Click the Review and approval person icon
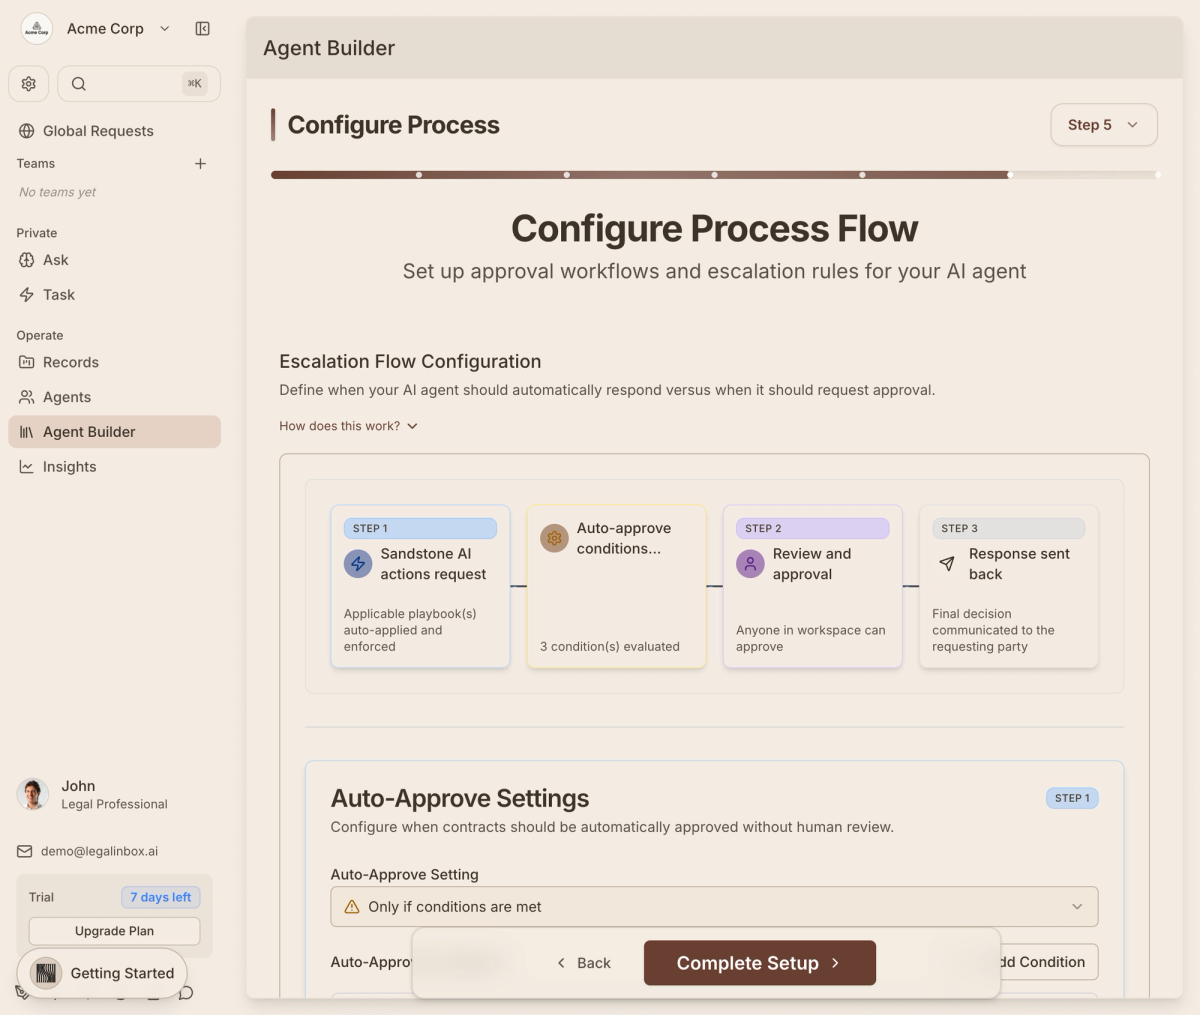The image size is (1200, 1015). click(750, 564)
